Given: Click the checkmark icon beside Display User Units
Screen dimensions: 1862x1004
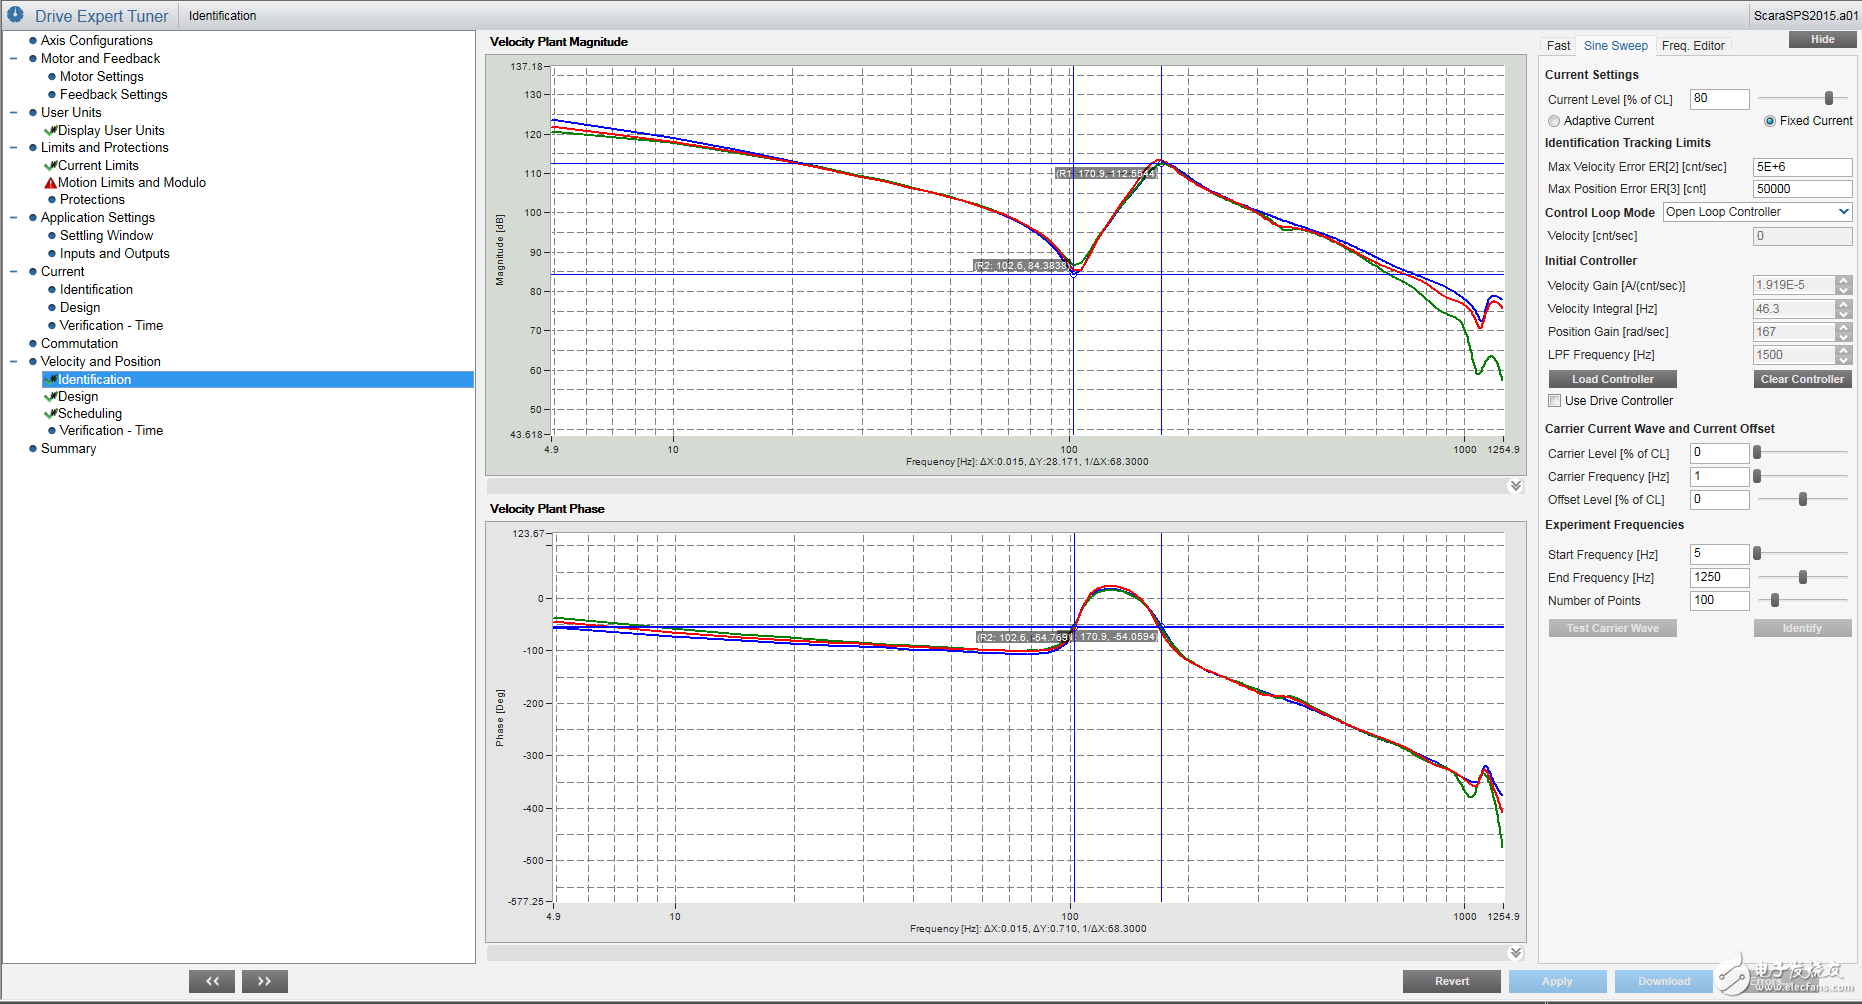Looking at the screenshot, I should coord(50,131).
